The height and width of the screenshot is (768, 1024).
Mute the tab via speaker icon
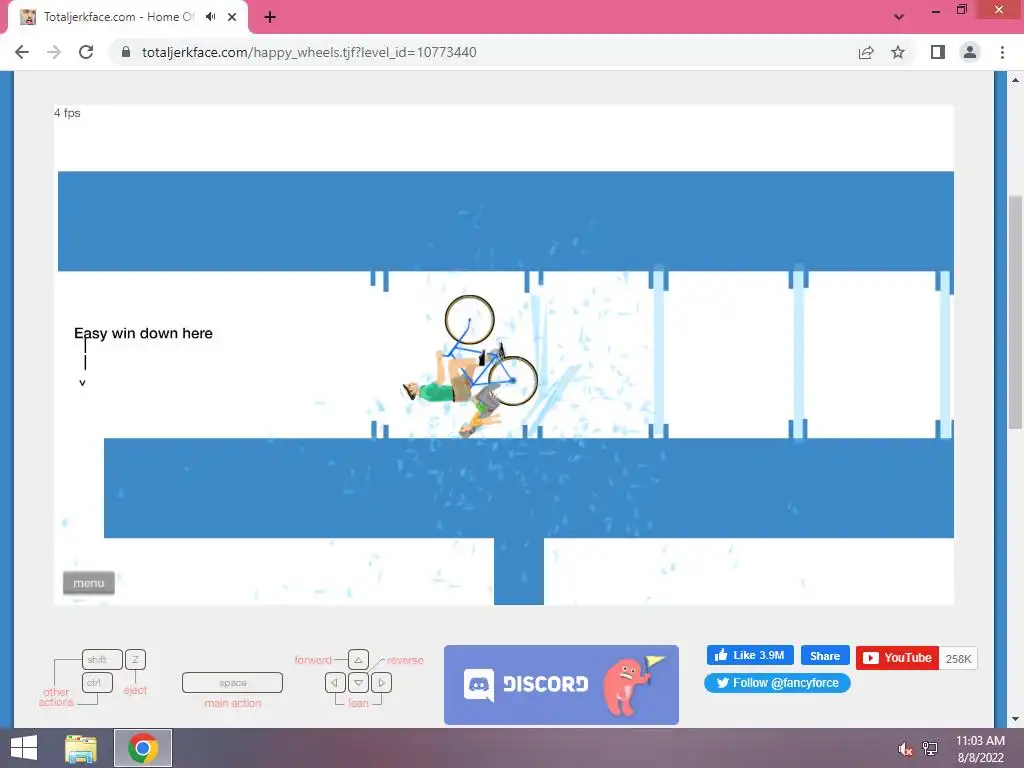point(210,17)
